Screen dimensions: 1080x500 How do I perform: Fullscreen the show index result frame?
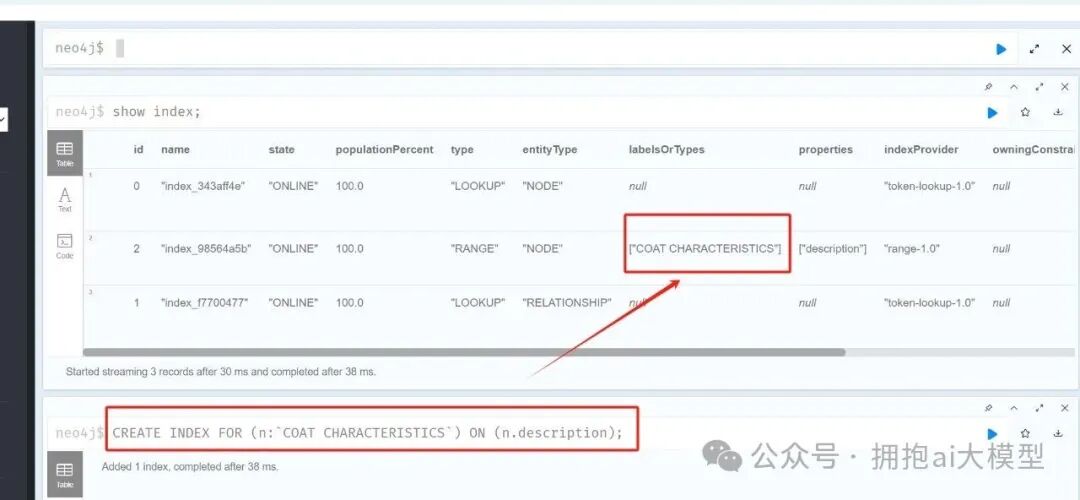click(1039, 87)
